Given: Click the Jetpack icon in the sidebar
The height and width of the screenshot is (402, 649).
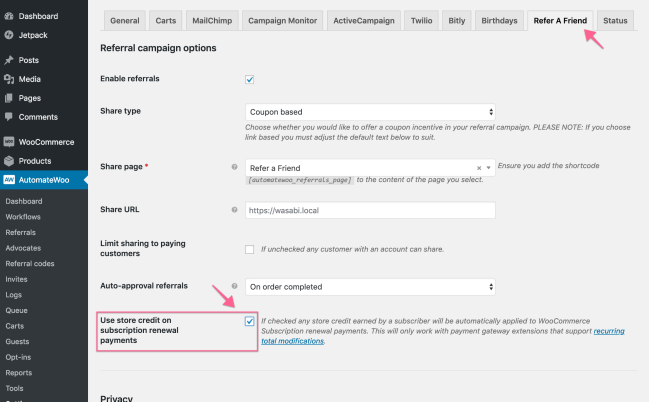Looking at the screenshot, I should click(9, 34).
